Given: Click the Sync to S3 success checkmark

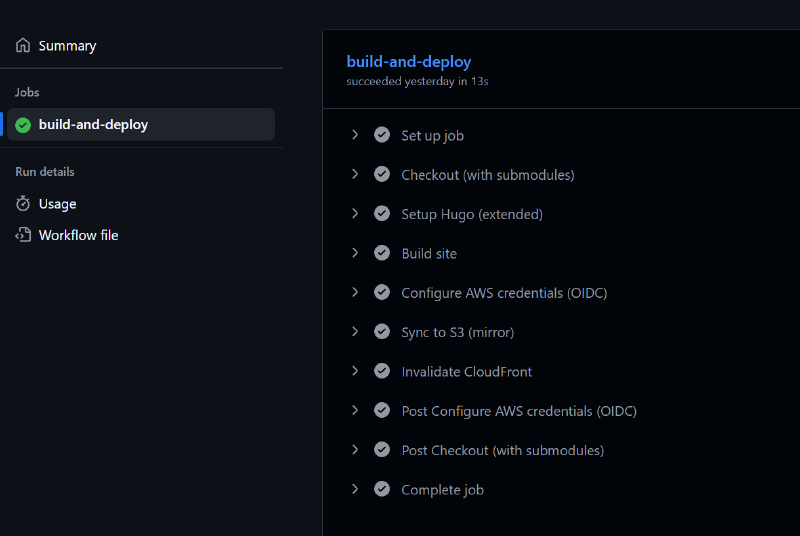Looking at the screenshot, I should tap(382, 332).
